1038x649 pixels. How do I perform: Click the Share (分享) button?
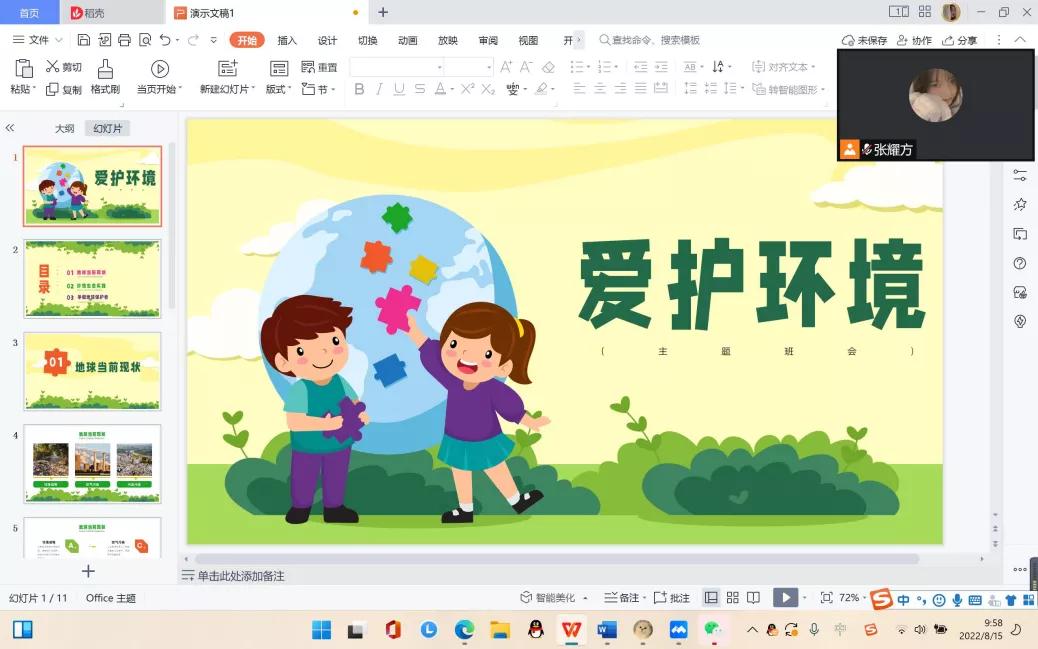pyautogui.click(x=960, y=40)
